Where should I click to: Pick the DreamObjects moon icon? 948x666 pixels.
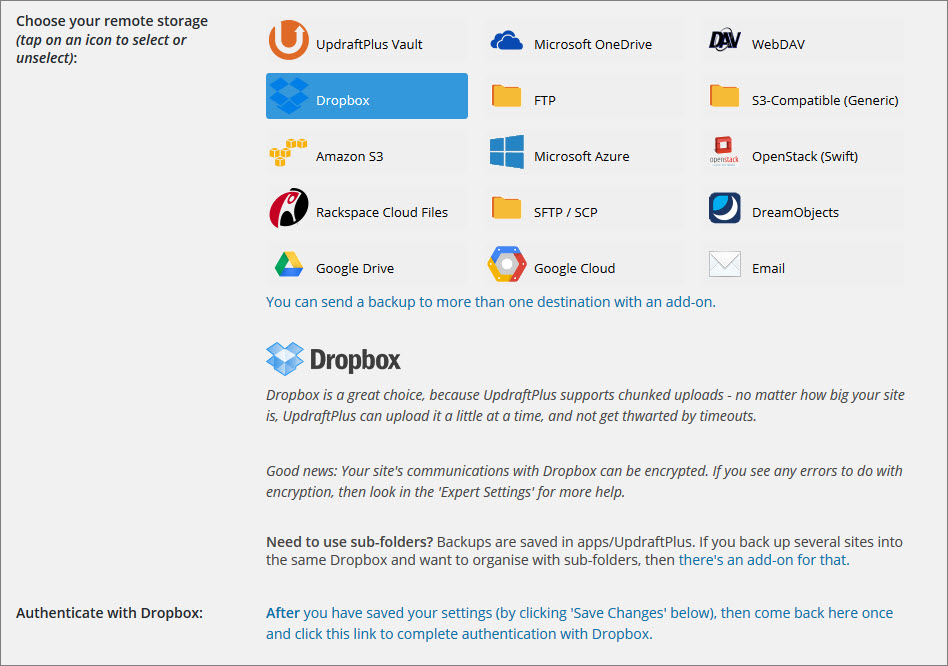point(725,209)
